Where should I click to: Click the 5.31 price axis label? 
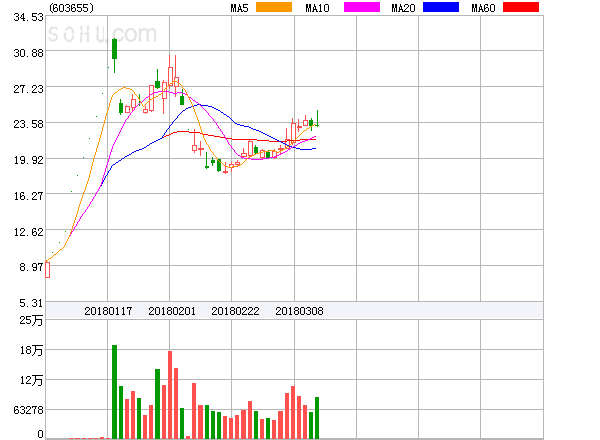pyautogui.click(x=31, y=303)
